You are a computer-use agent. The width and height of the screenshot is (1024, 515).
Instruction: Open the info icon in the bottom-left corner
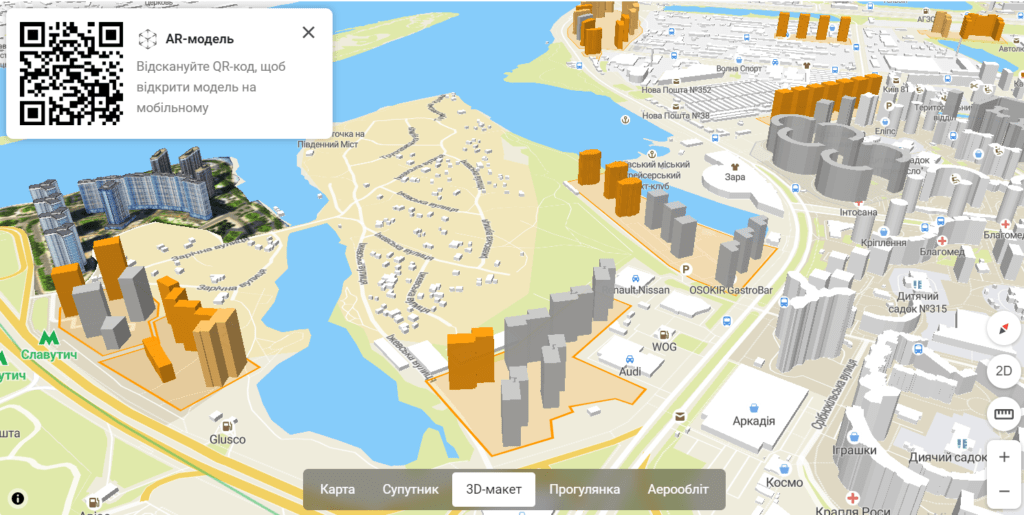(x=18, y=497)
